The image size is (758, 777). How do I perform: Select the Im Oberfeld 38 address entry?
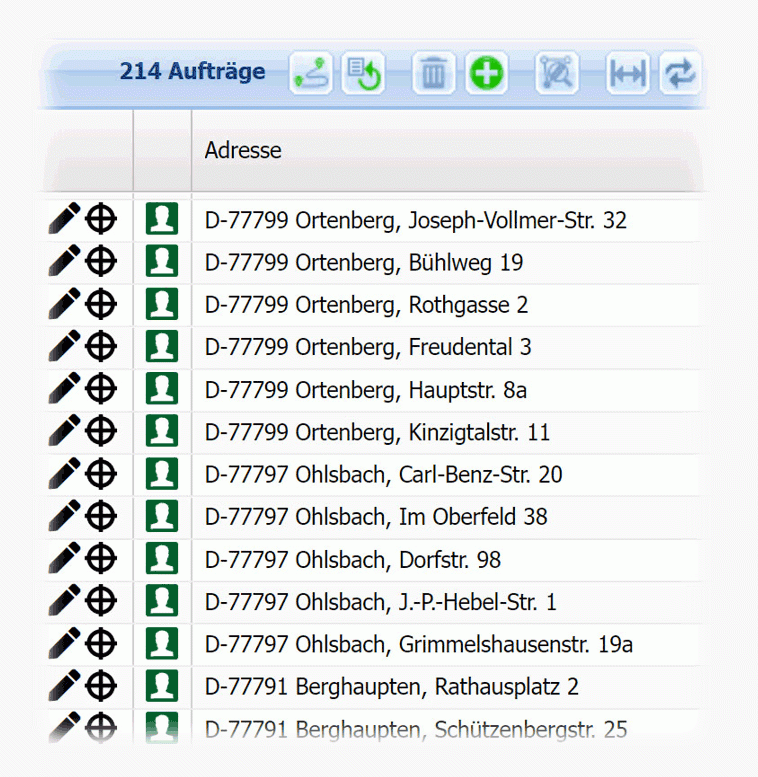pyautogui.click(x=376, y=517)
